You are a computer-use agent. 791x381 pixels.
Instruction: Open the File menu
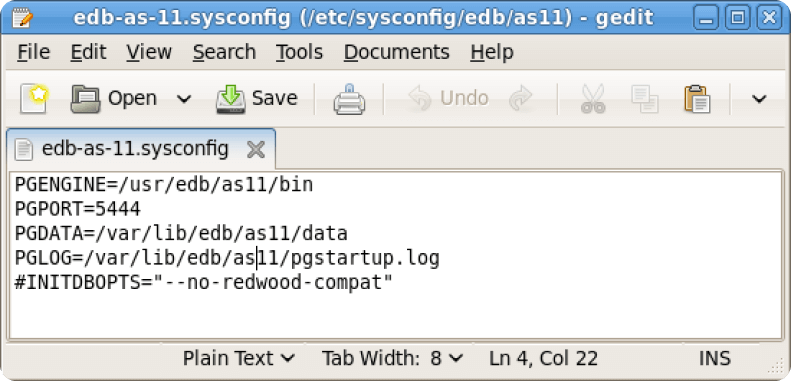(x=33, y=52)
